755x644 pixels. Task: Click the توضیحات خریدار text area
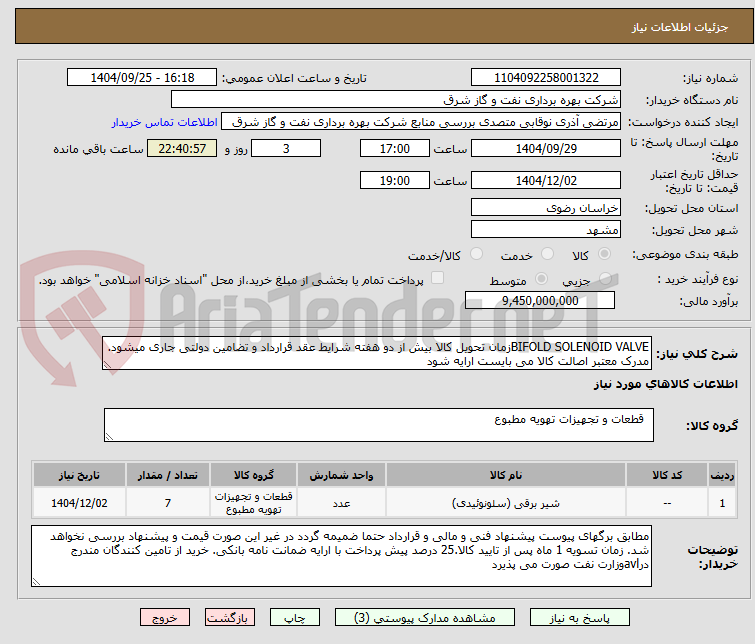341,556
